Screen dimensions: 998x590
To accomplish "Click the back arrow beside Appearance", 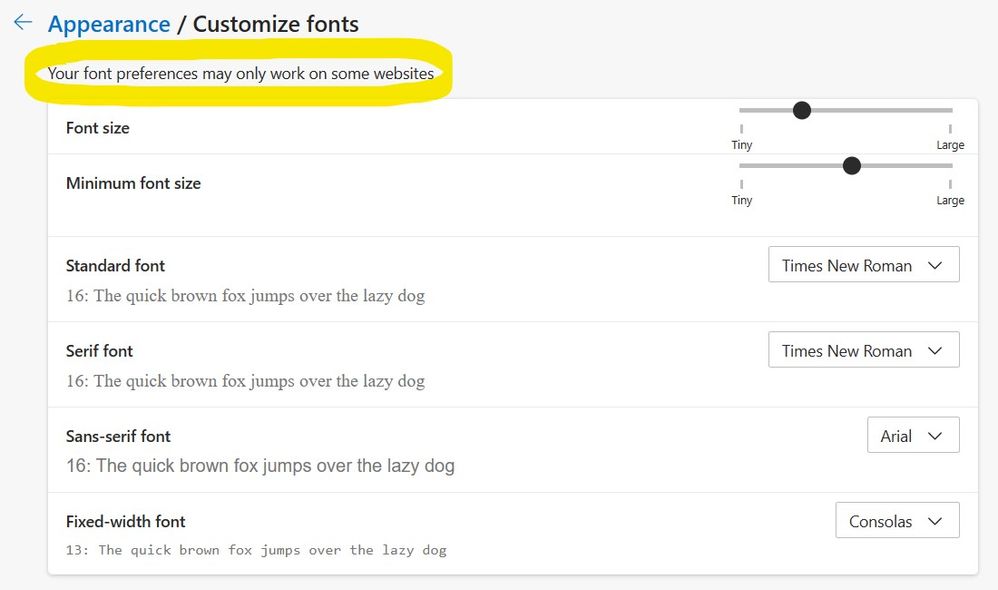I will pos(23,23).
